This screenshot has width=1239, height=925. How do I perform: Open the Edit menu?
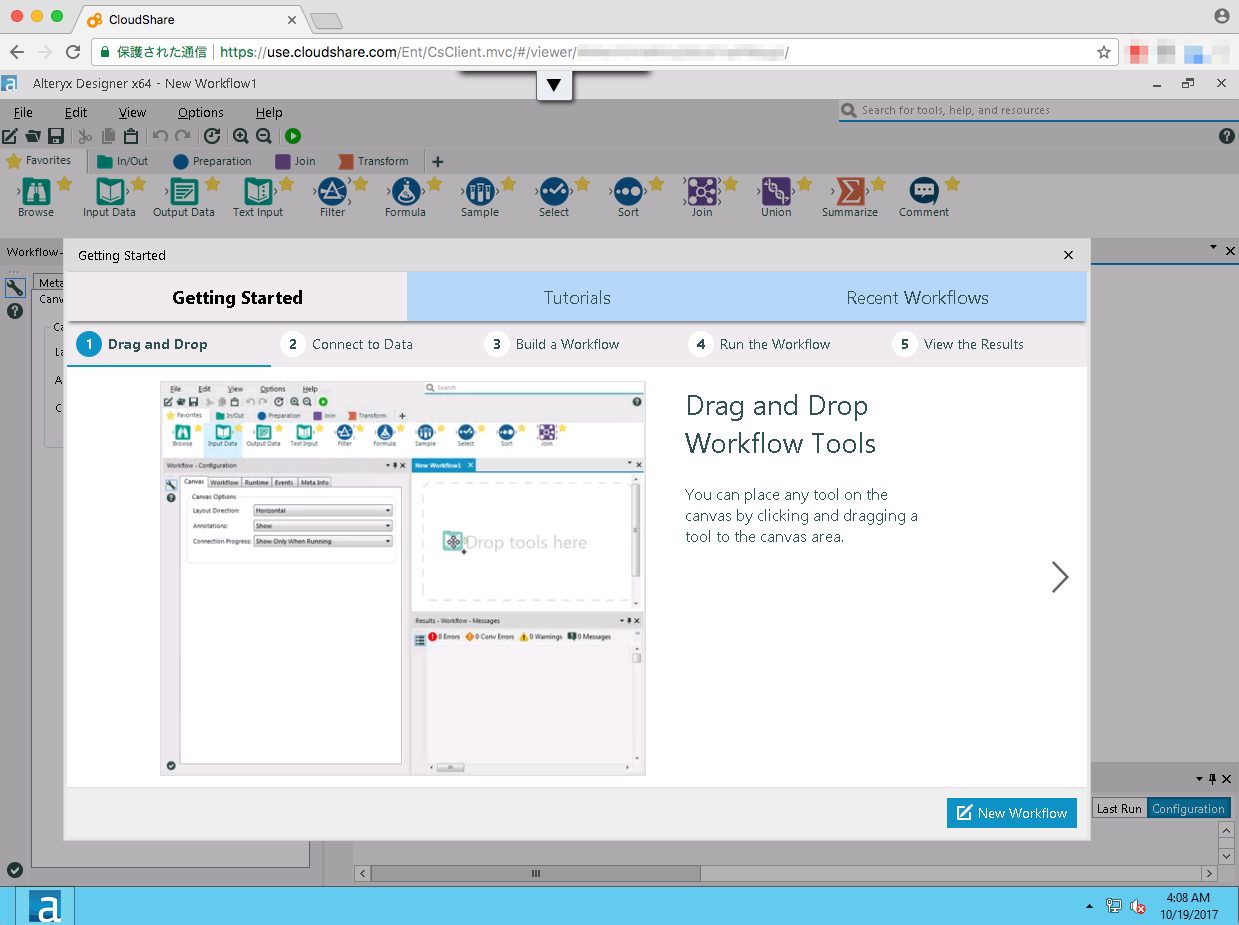coord(76,113)
